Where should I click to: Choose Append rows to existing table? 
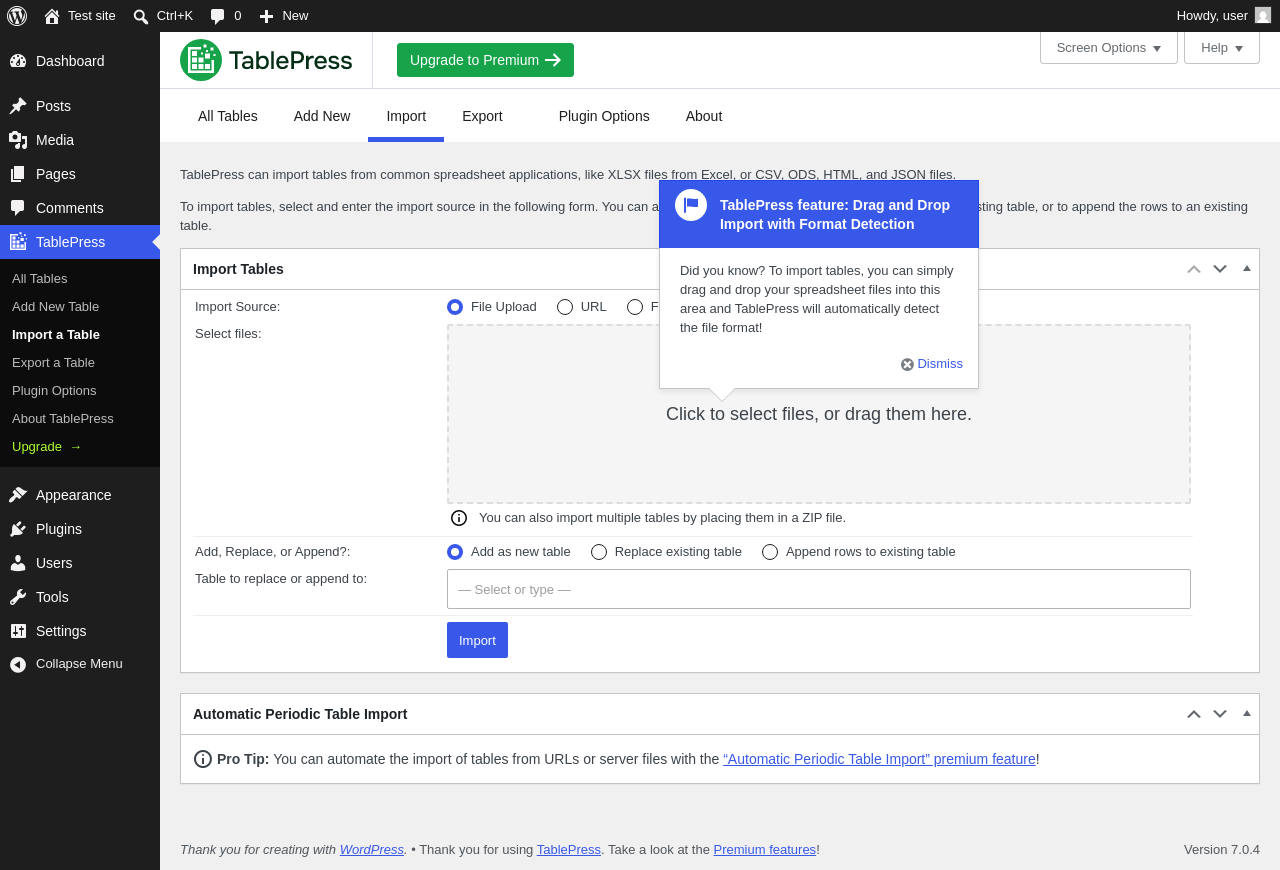pos(770,552)
